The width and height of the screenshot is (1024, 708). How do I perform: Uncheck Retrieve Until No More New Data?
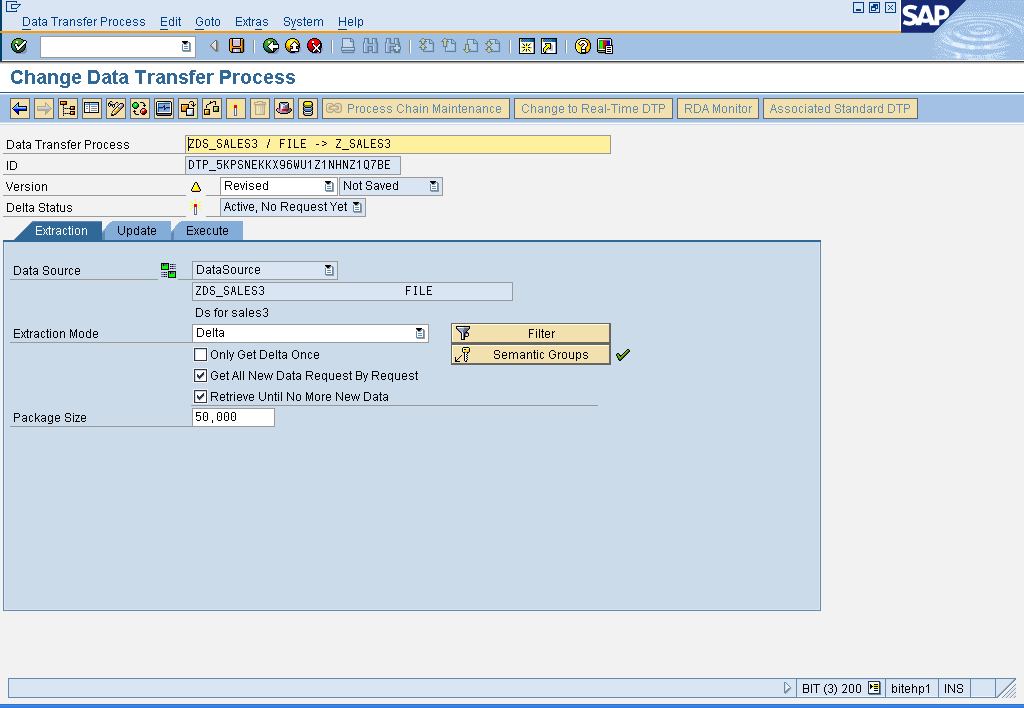click(200, 396)
